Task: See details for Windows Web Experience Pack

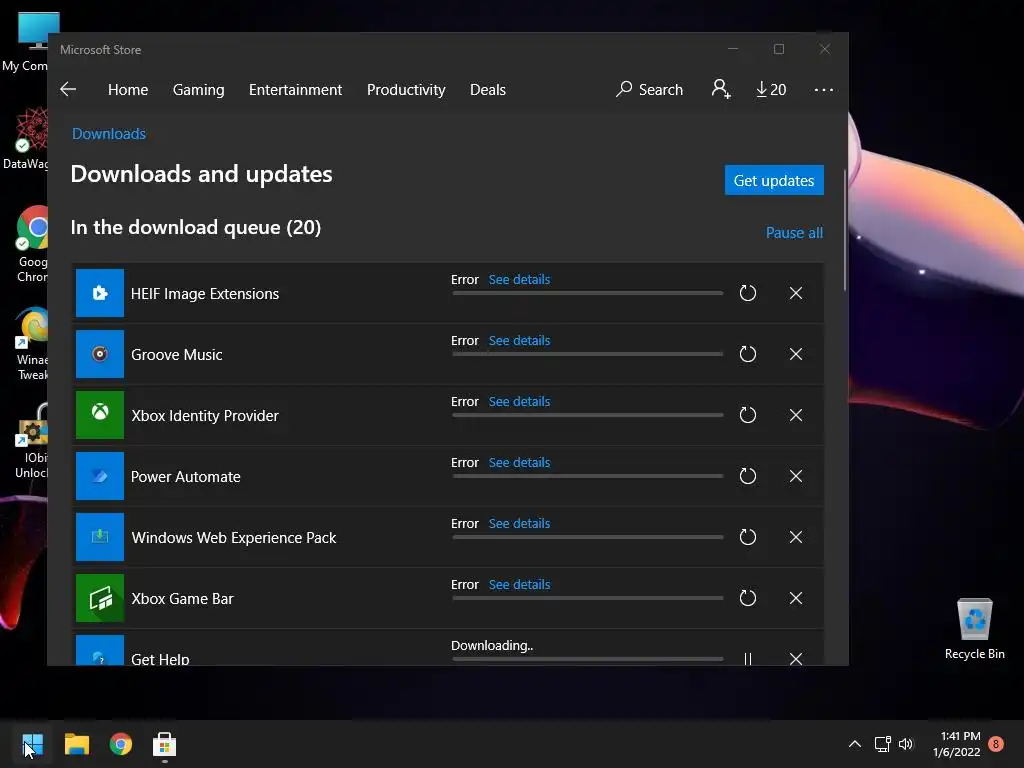Action: coord(519,523)
